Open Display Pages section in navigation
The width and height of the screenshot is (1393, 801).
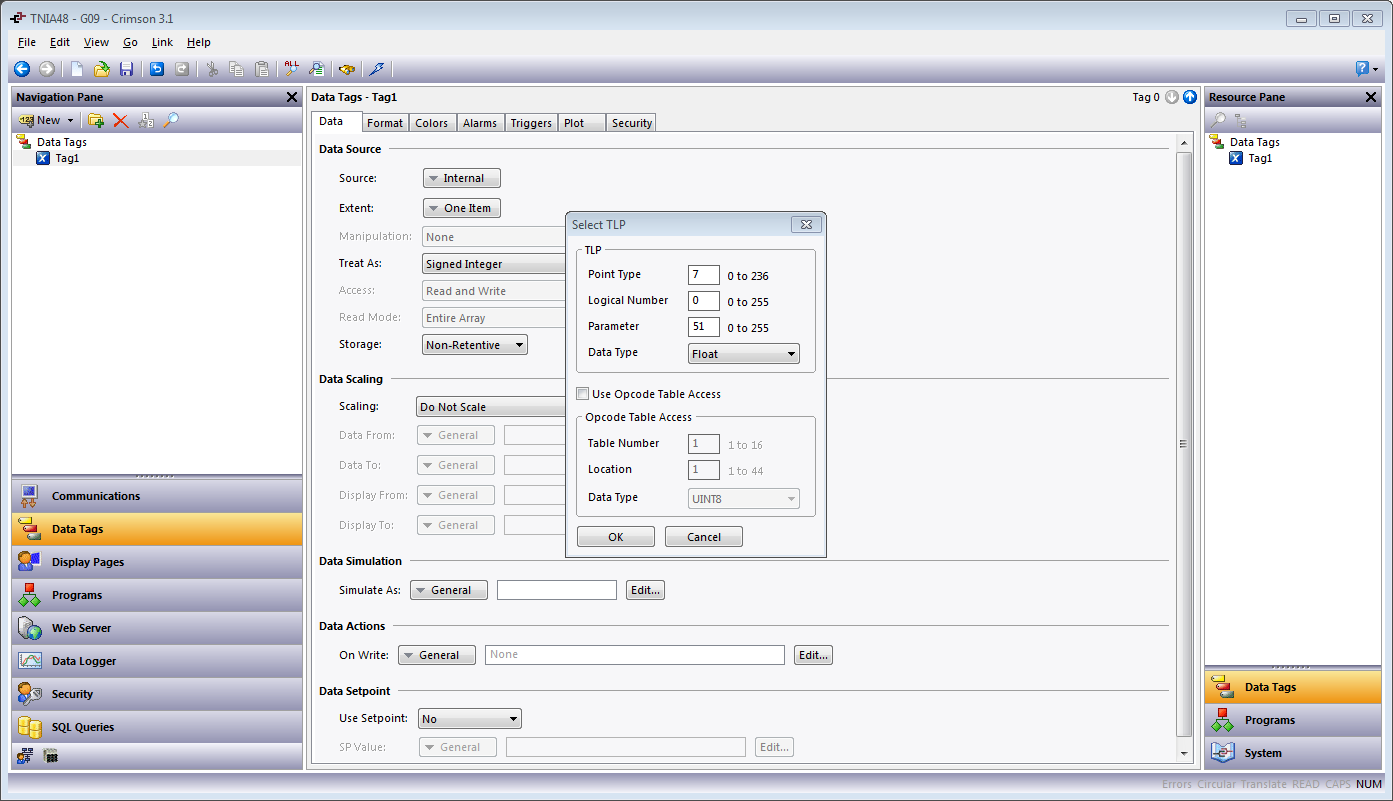point(157,562)
